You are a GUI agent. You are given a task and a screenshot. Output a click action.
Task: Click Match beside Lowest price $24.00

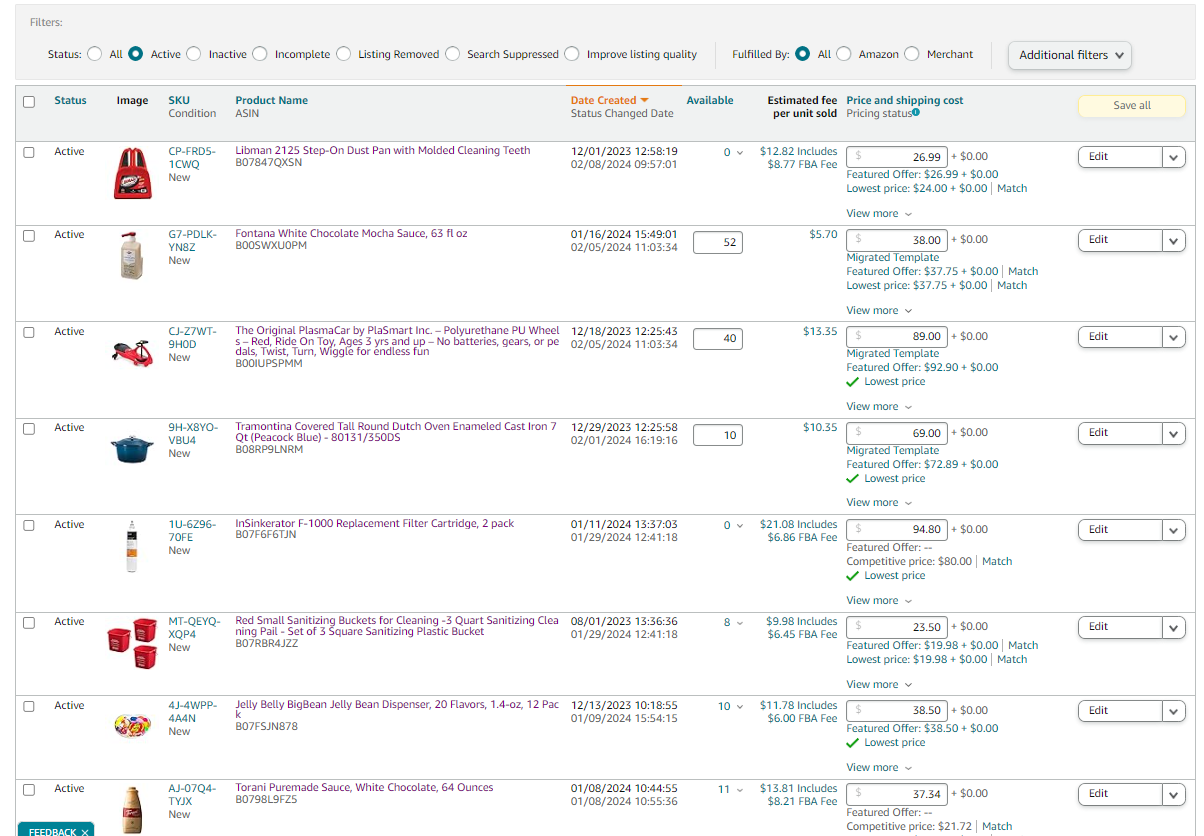pos(1012,188)
